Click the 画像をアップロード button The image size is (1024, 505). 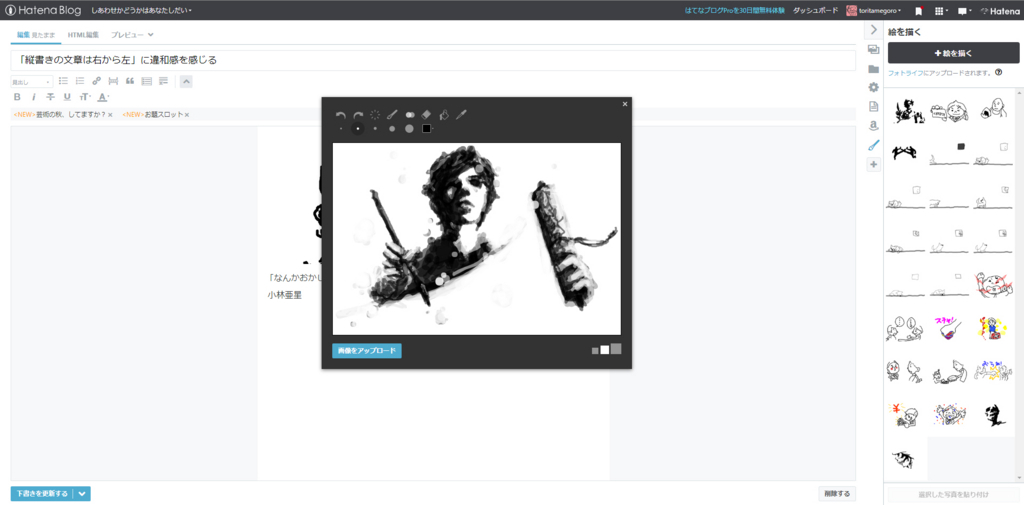click(366, 351)
